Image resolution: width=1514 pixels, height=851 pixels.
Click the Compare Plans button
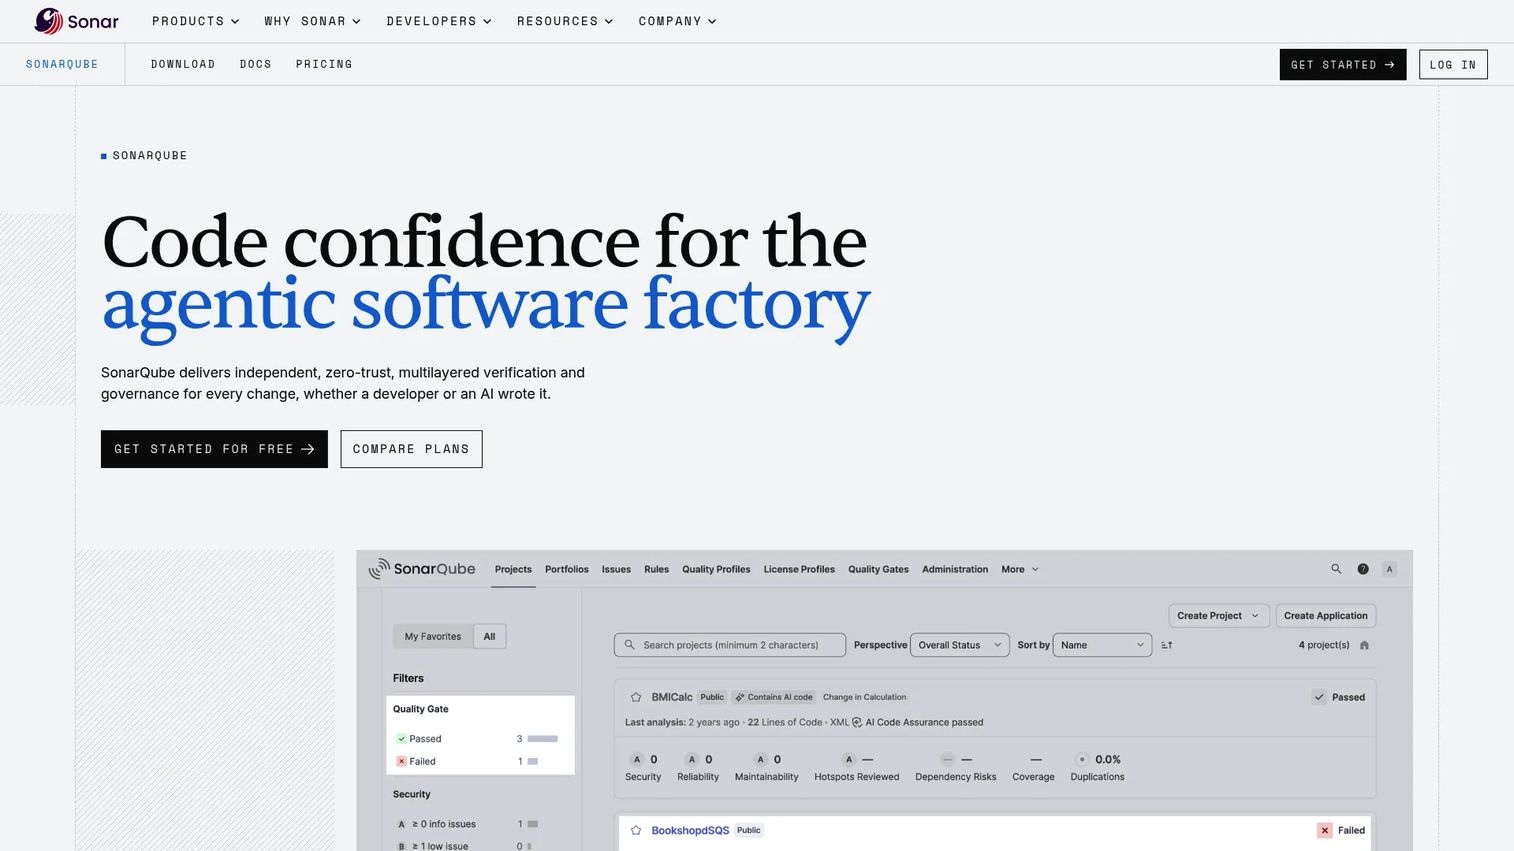point(411,449)
